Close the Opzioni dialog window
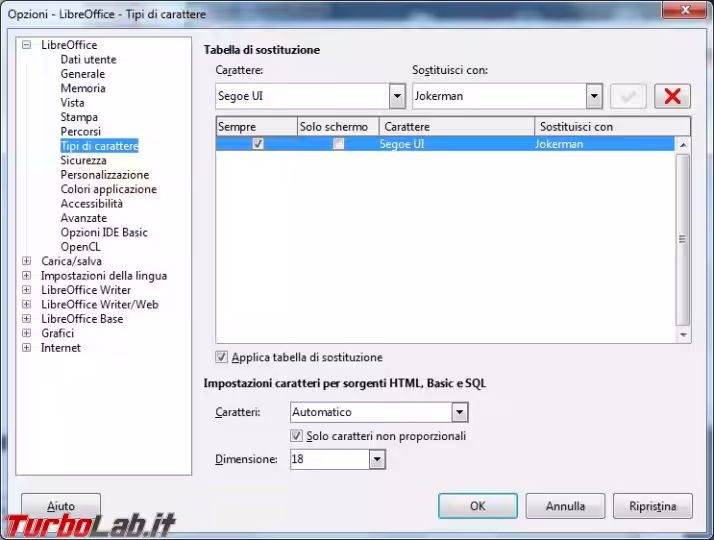The image size is (714, 540). [684, 10]
